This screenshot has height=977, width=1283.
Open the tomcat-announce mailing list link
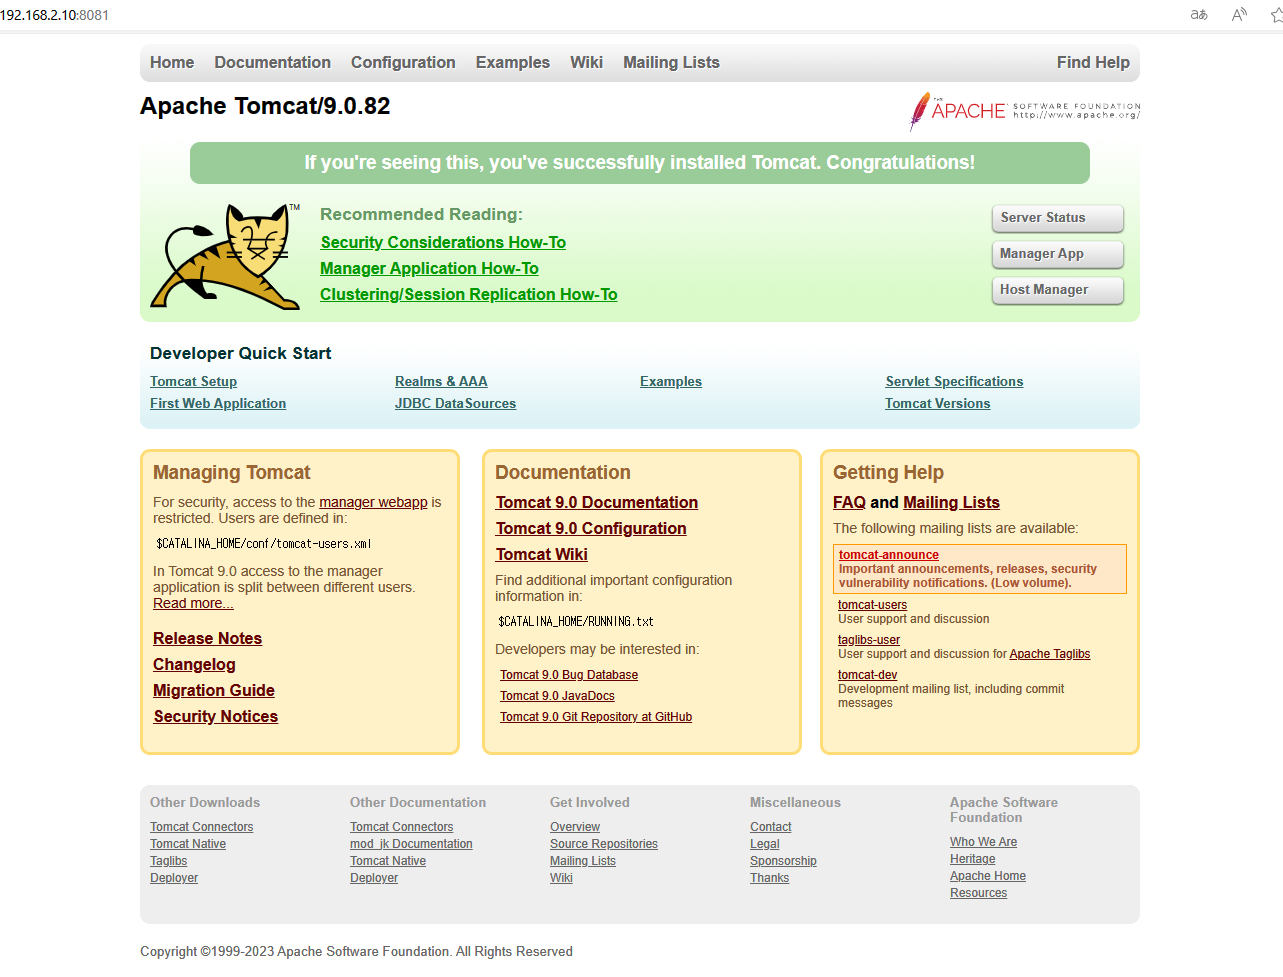tap(888, 555)
